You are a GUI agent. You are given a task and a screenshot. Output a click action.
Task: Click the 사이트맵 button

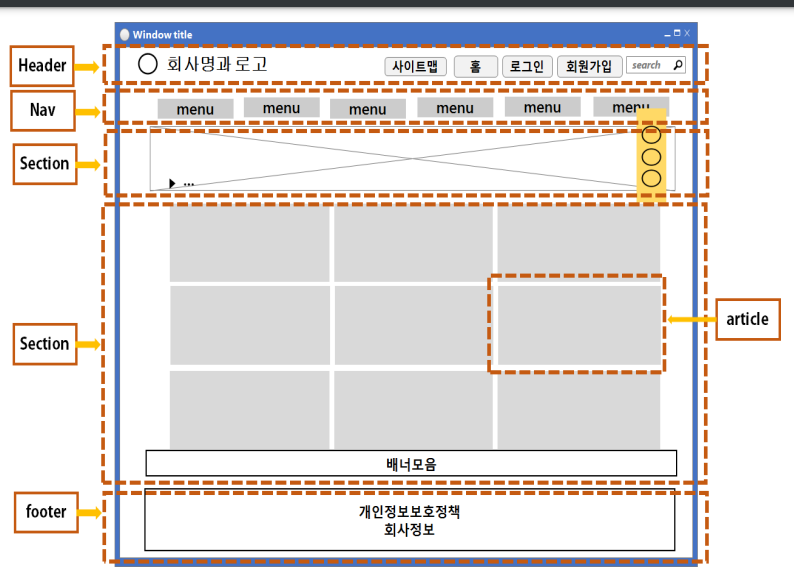(415, 66)
